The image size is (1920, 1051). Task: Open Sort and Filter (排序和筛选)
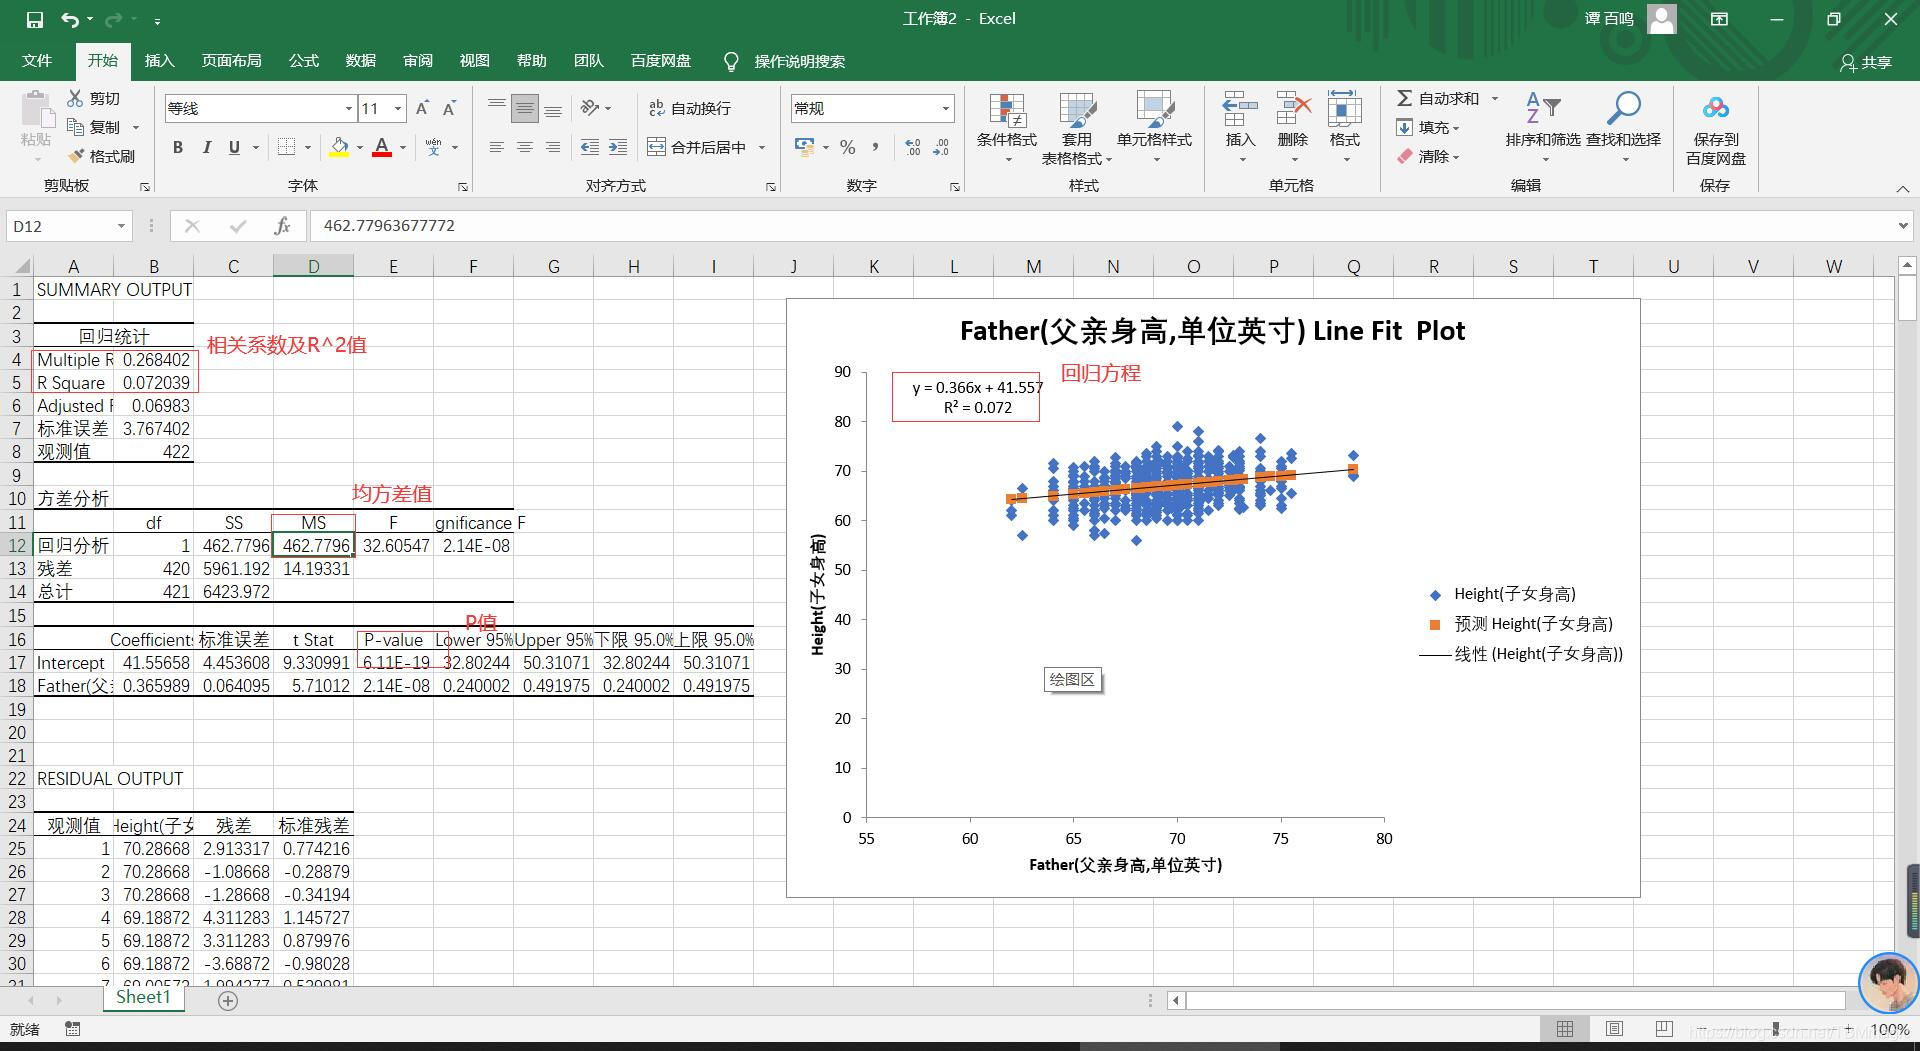click(1543, 129)
